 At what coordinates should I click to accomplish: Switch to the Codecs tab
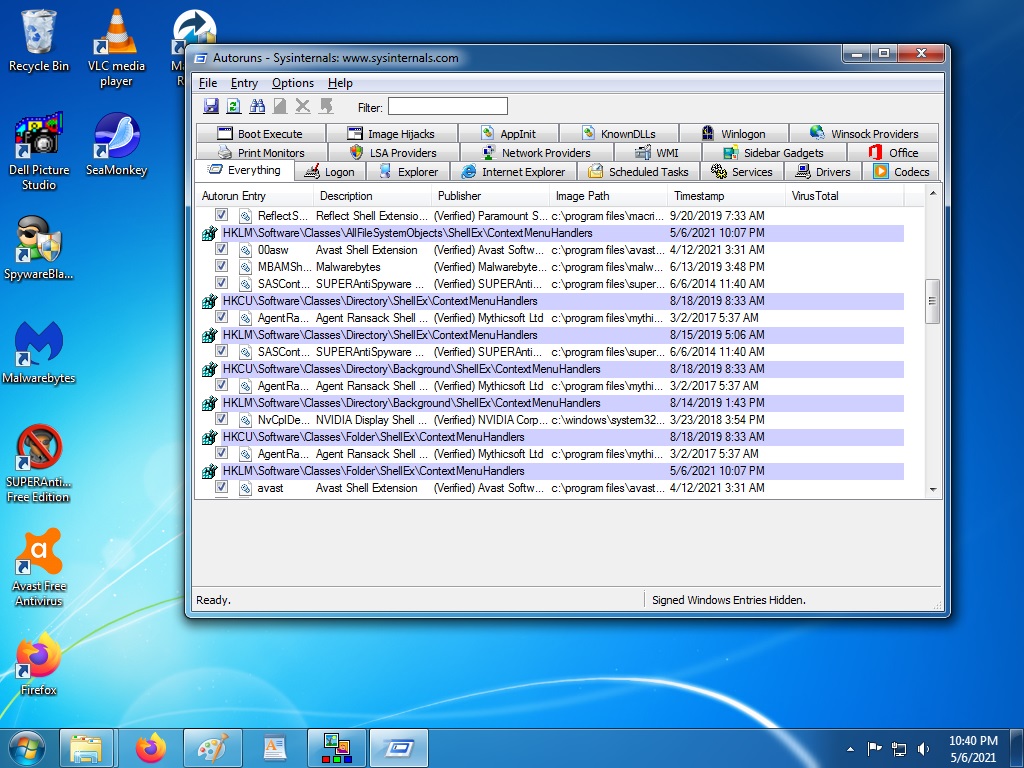902,172
